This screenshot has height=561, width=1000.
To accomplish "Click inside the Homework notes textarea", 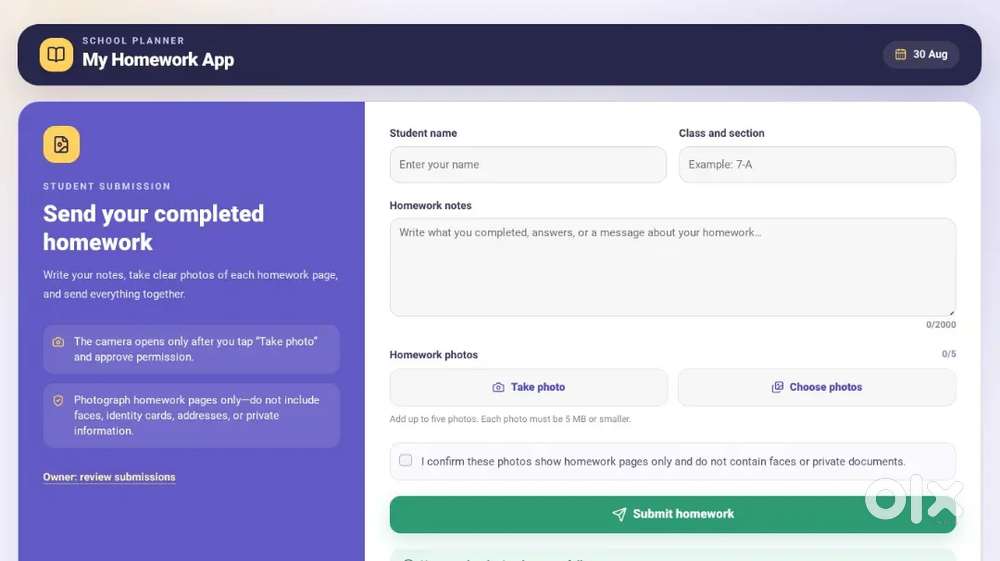I will 673,267.
